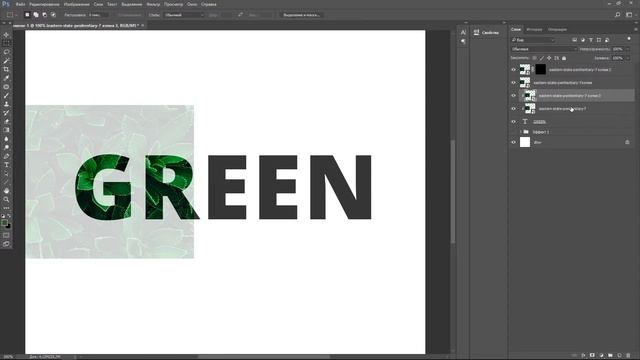
Task: Open the Файл menu
Action: click(x=20, y=4)
